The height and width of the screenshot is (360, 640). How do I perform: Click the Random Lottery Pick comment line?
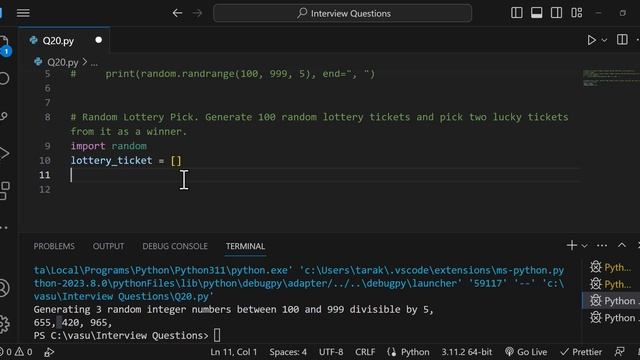coord(319,124)
